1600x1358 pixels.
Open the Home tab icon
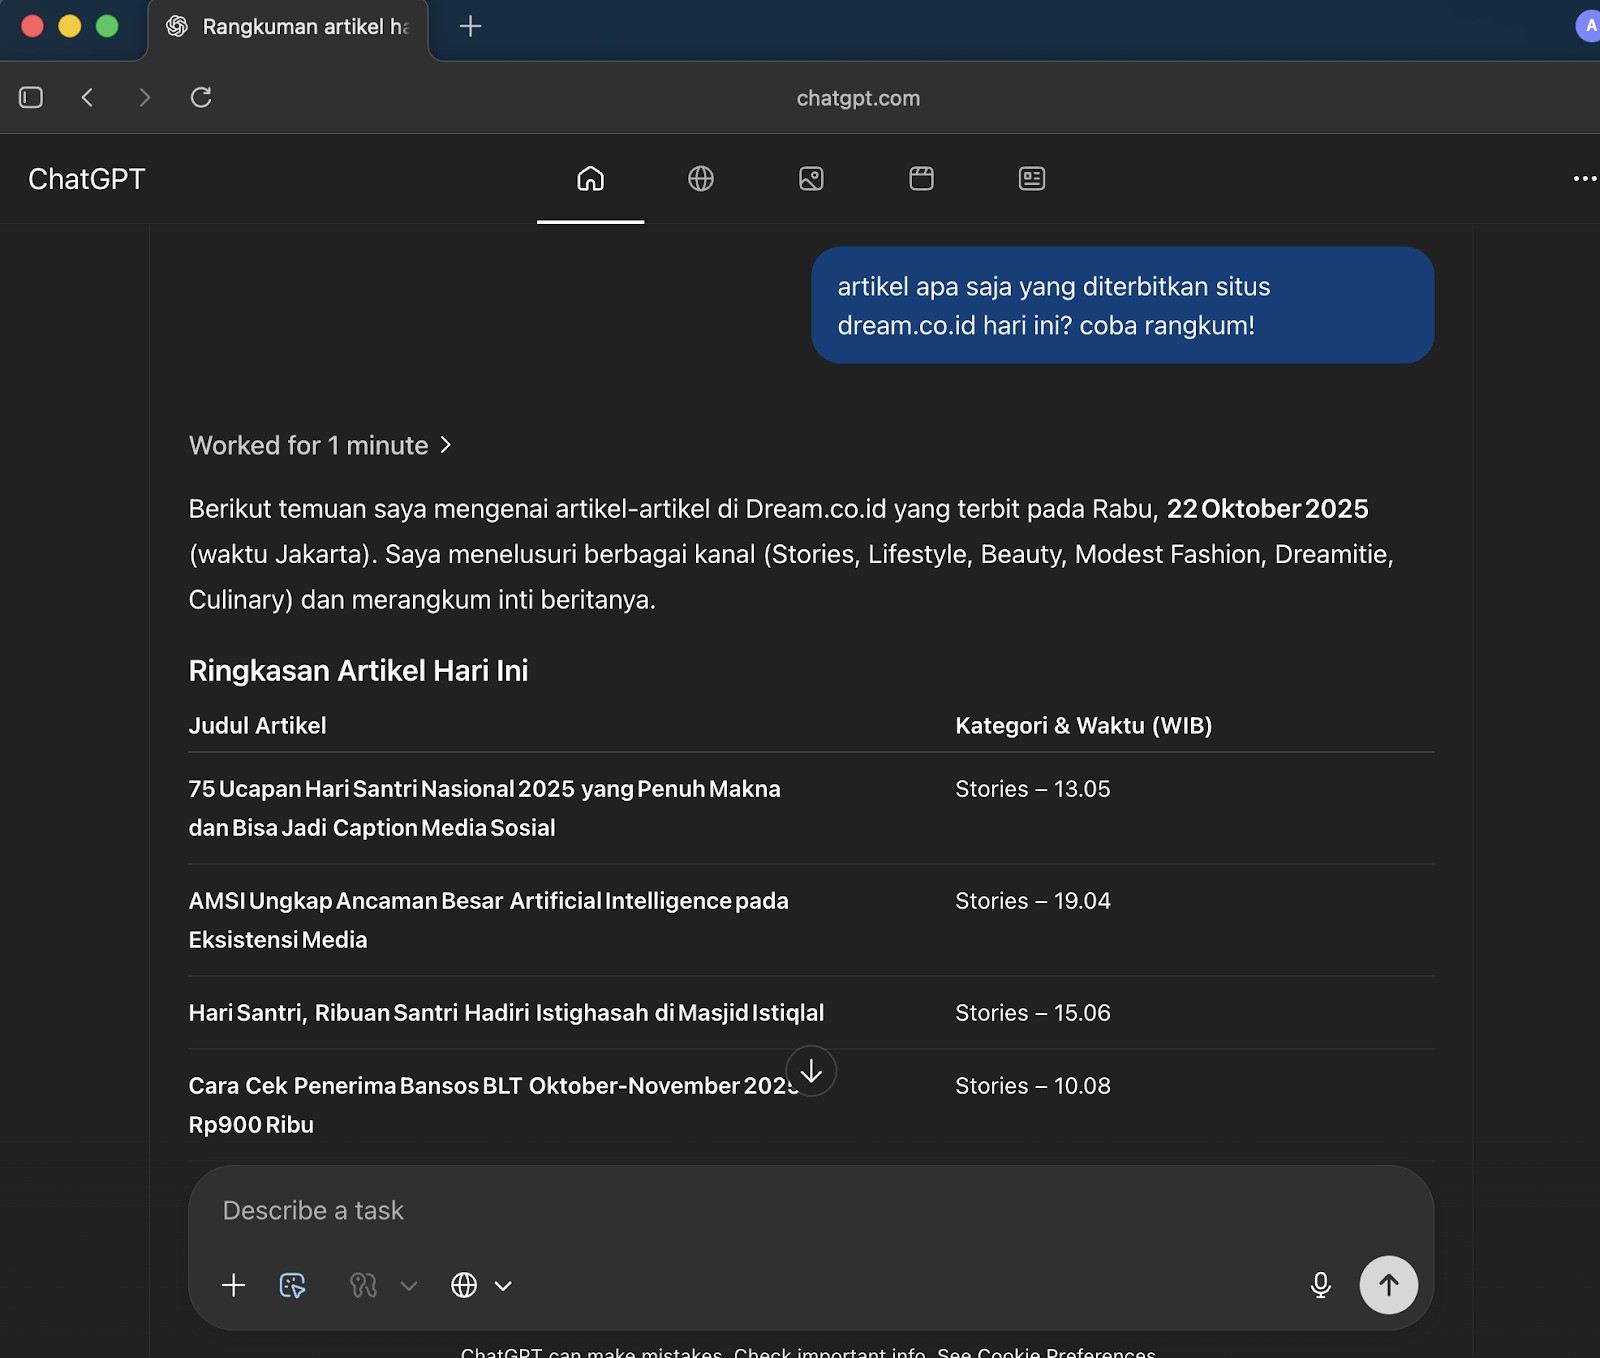(590, 179)
